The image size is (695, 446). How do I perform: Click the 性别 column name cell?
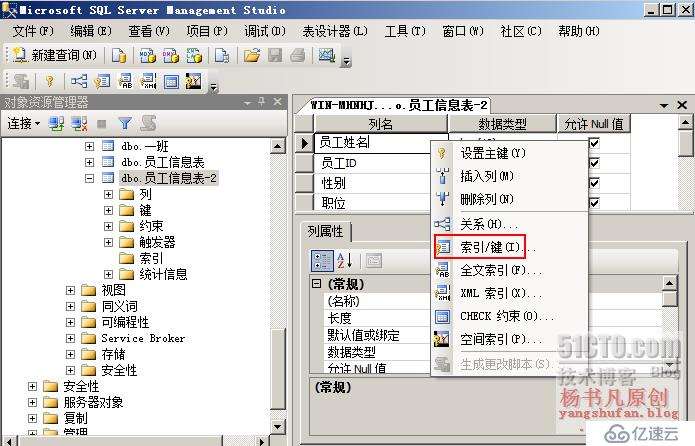[x=372, y=183]
